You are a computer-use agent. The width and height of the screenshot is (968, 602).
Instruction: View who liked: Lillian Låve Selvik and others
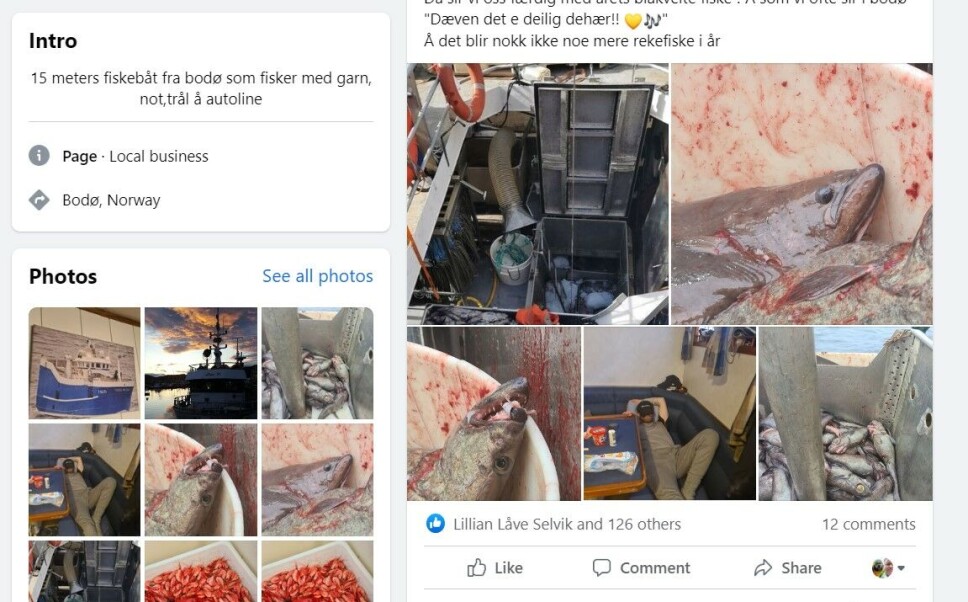click(567, 524)
